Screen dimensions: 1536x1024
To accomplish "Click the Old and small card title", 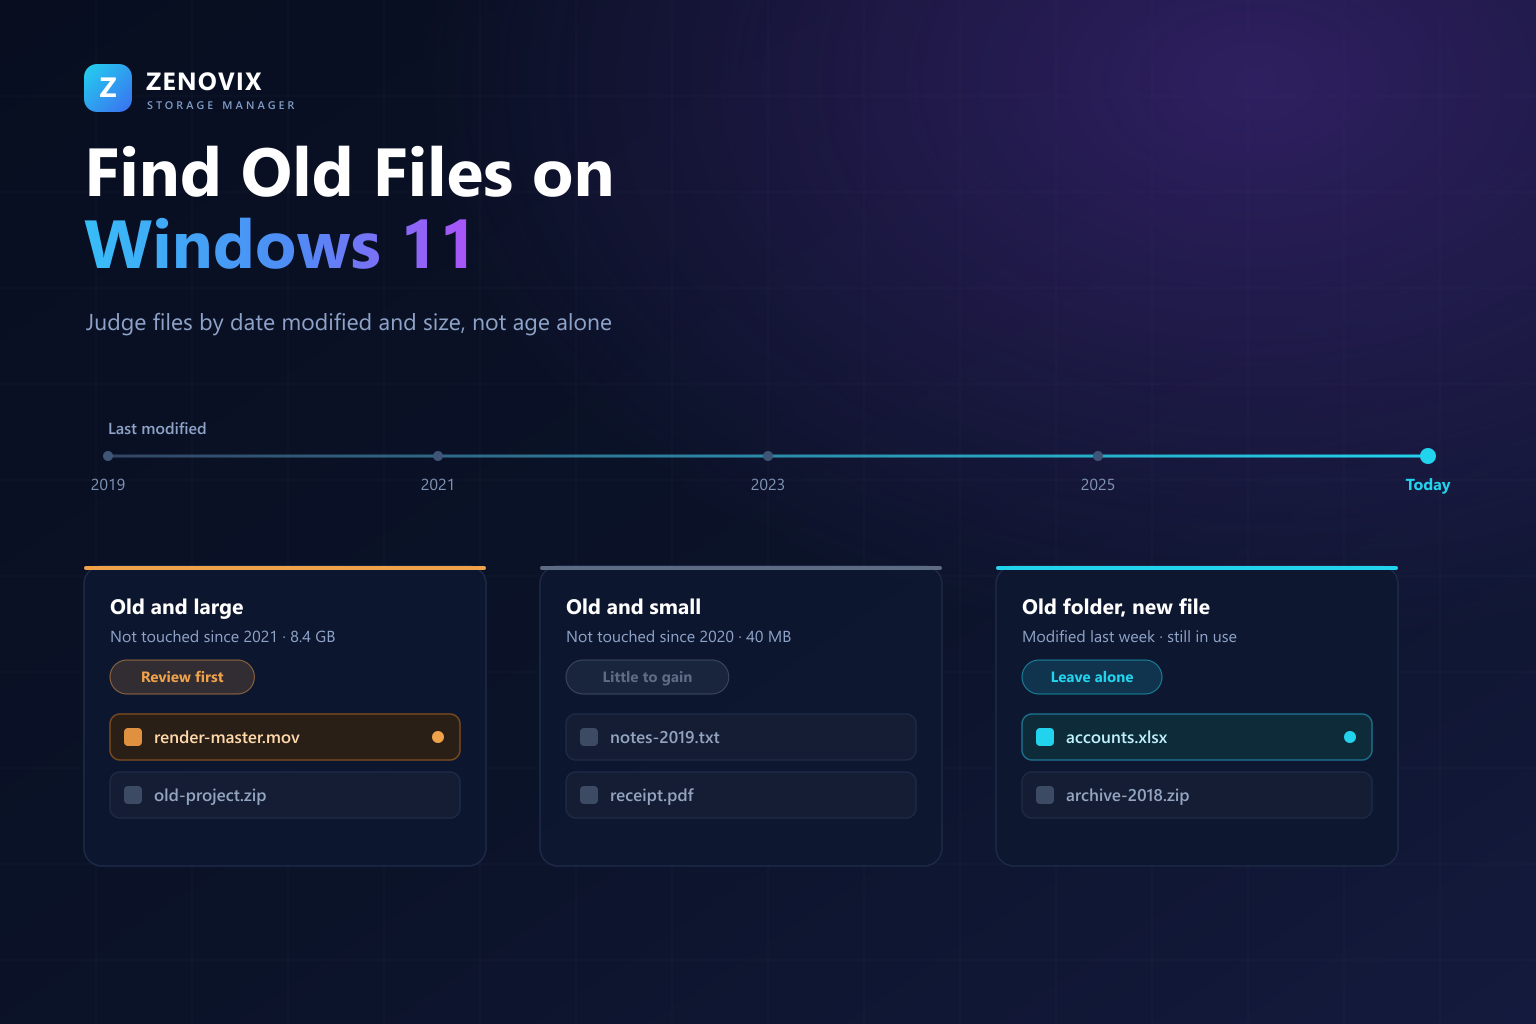I will click(x=634, y=607).
